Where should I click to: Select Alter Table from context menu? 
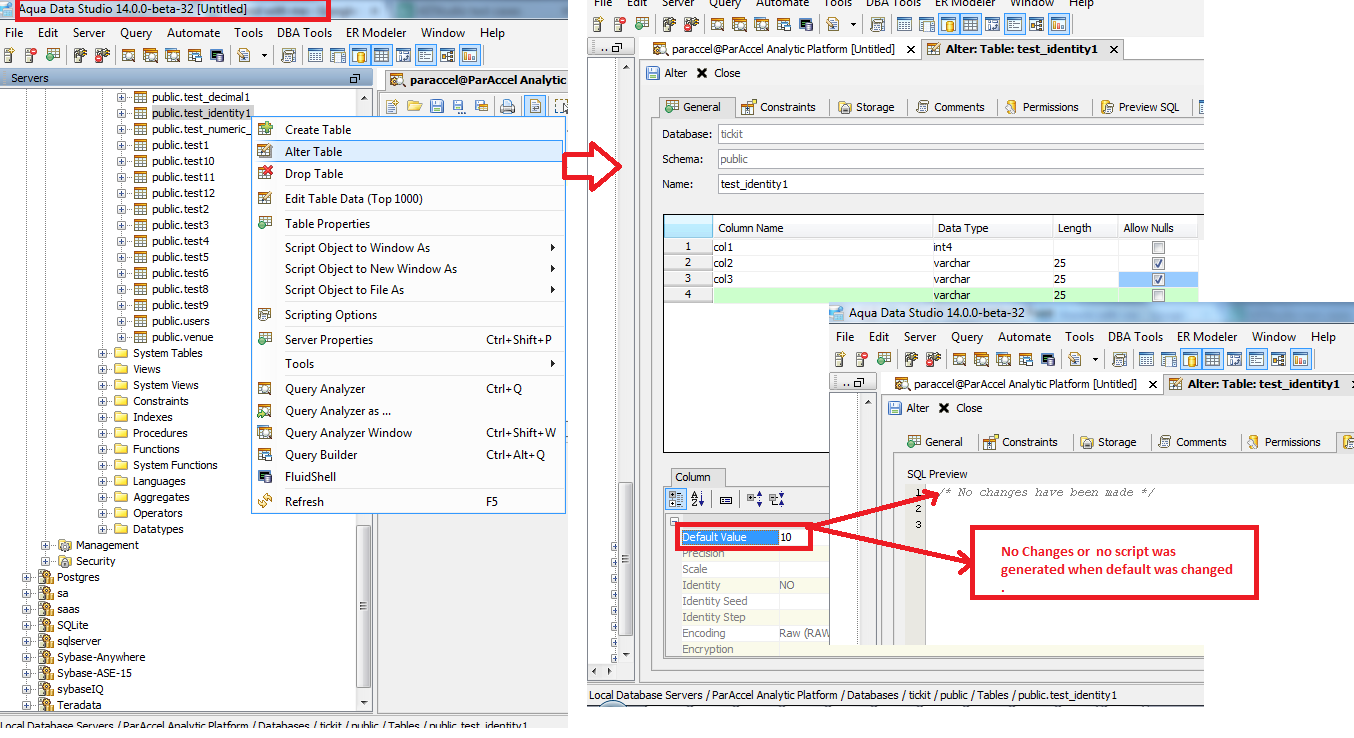(x=408, y=151)
